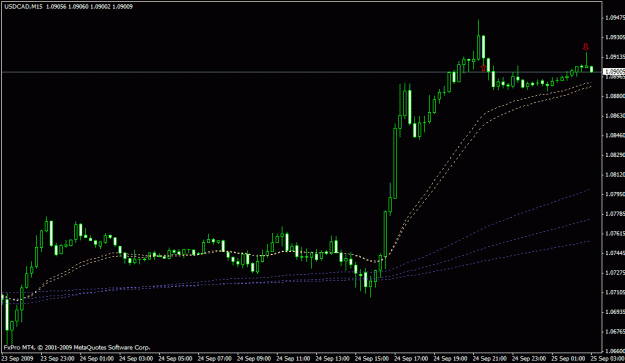Screen dimensions: 625x363
Task: Click the red arrow above the latest candle
Action: click(586, 47)
